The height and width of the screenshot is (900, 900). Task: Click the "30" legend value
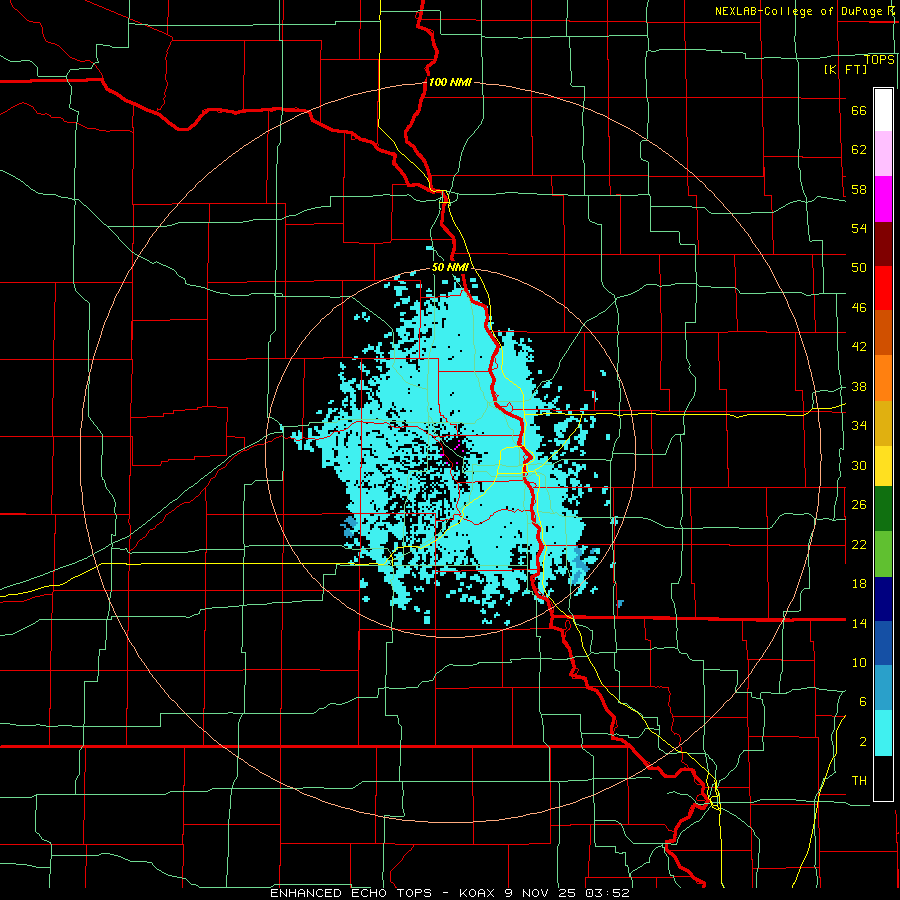pos(859,465)
